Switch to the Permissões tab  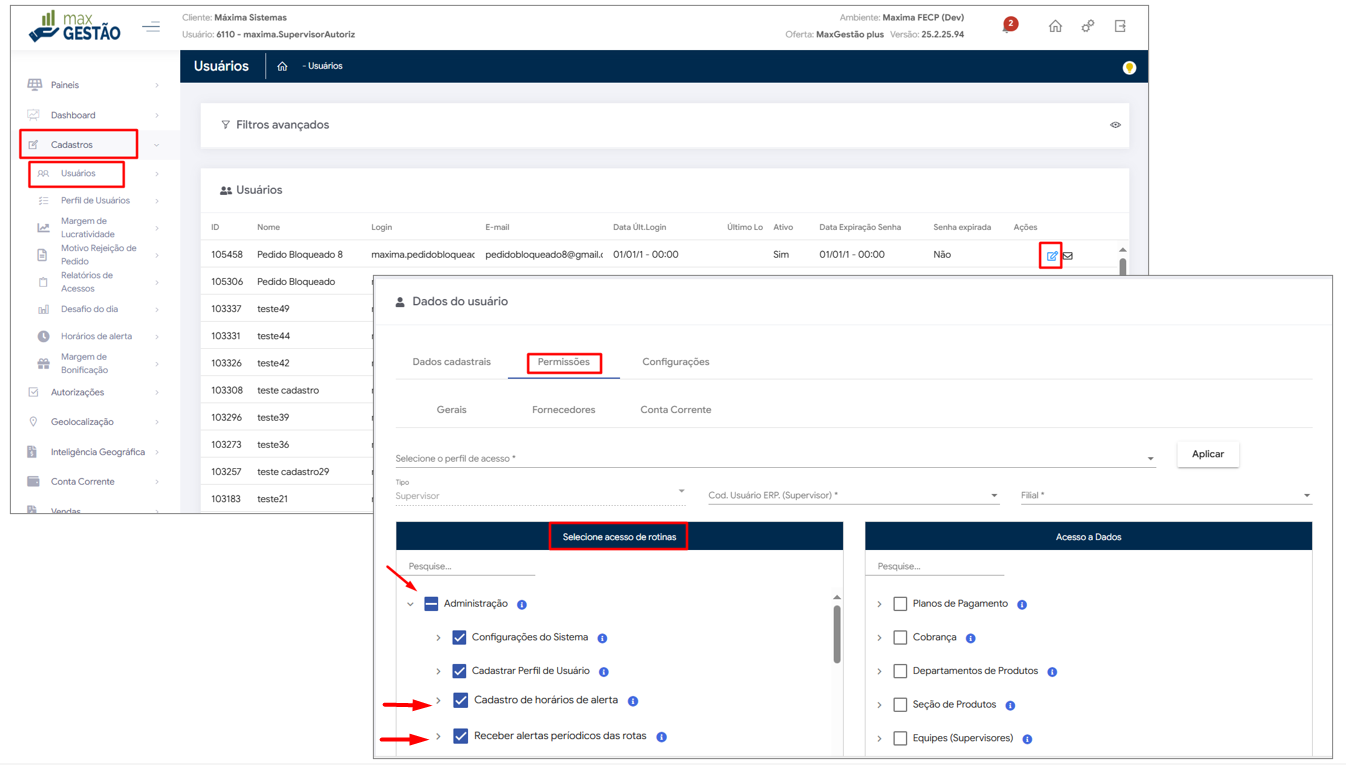(564, 362)
